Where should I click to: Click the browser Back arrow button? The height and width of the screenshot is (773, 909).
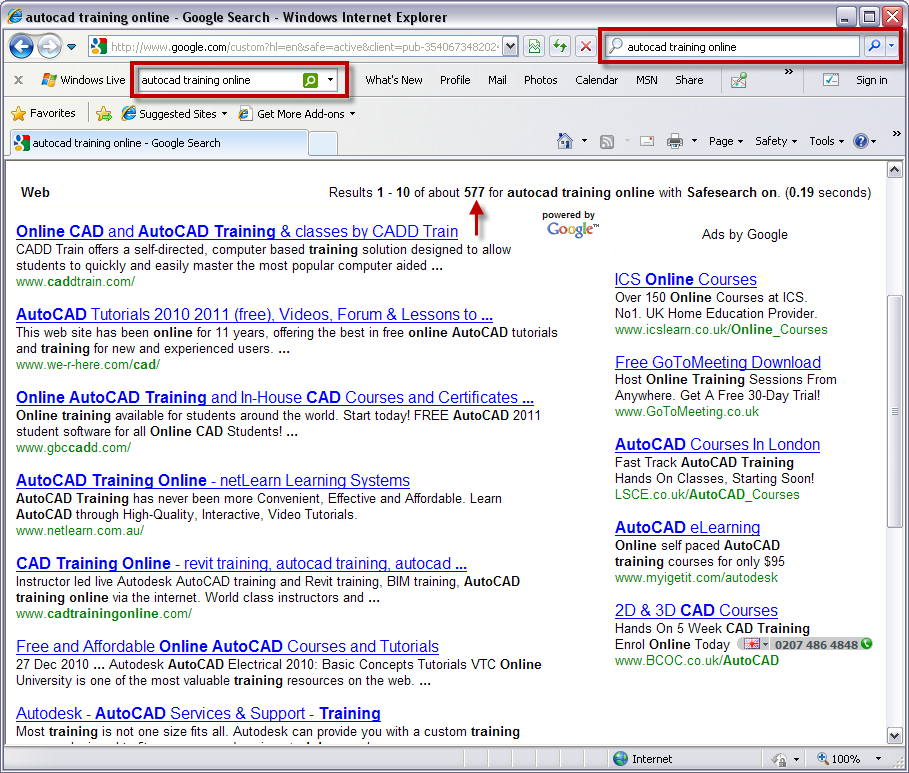coord(22,46)
